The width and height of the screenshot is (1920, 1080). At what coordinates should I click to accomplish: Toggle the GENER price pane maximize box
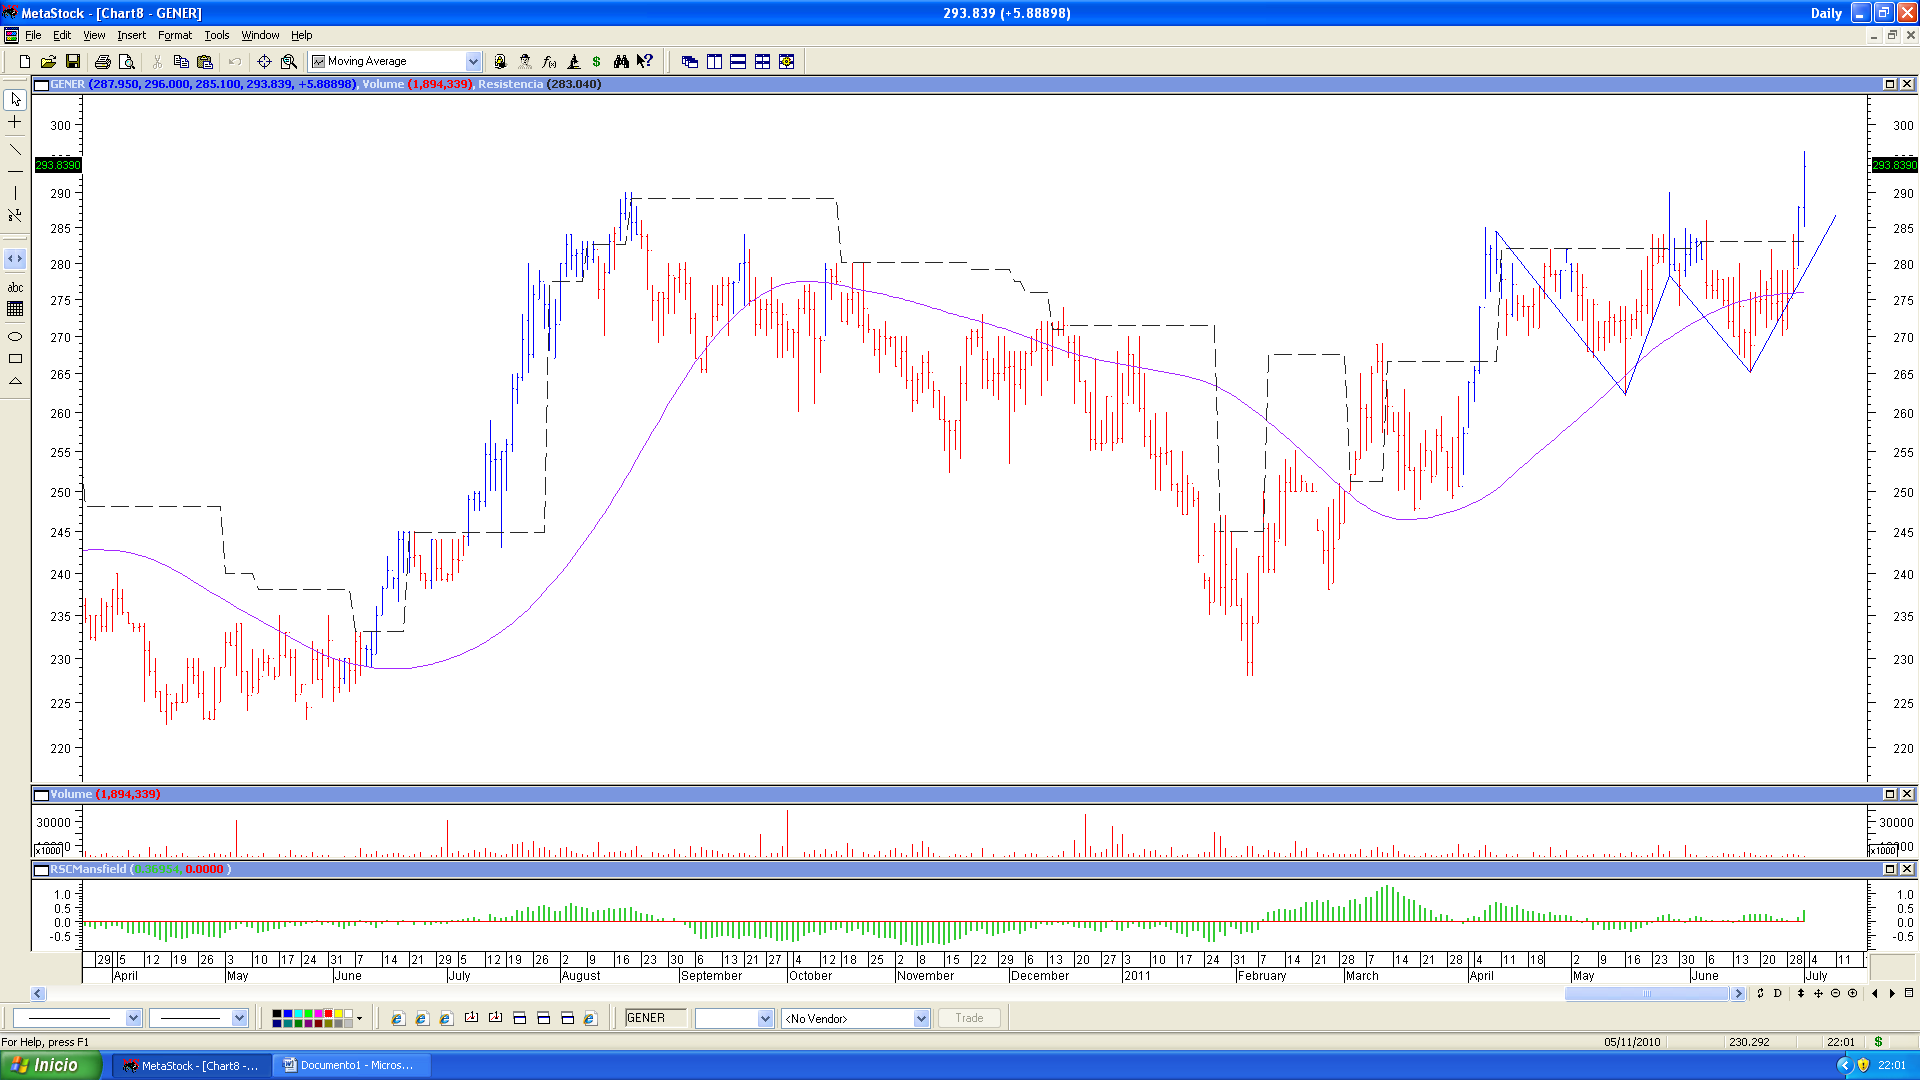1890,85
